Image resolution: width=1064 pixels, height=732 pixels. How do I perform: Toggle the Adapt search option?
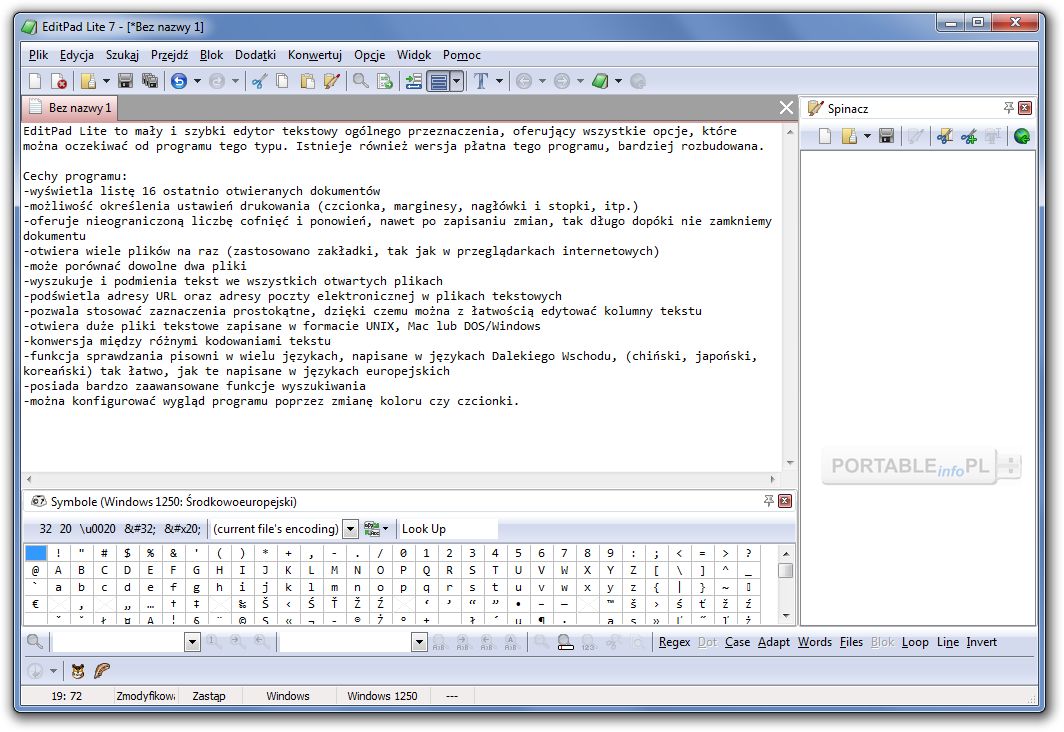(x=774, y=642)
